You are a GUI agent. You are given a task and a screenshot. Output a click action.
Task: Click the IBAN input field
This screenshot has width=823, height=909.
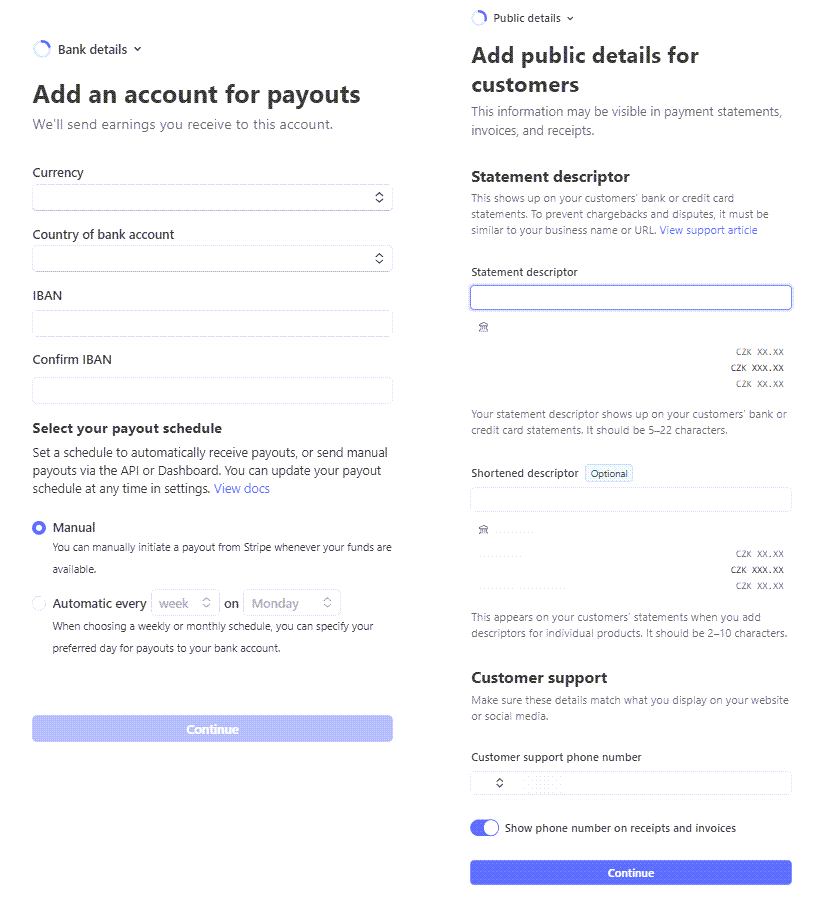tap(212, 323)
